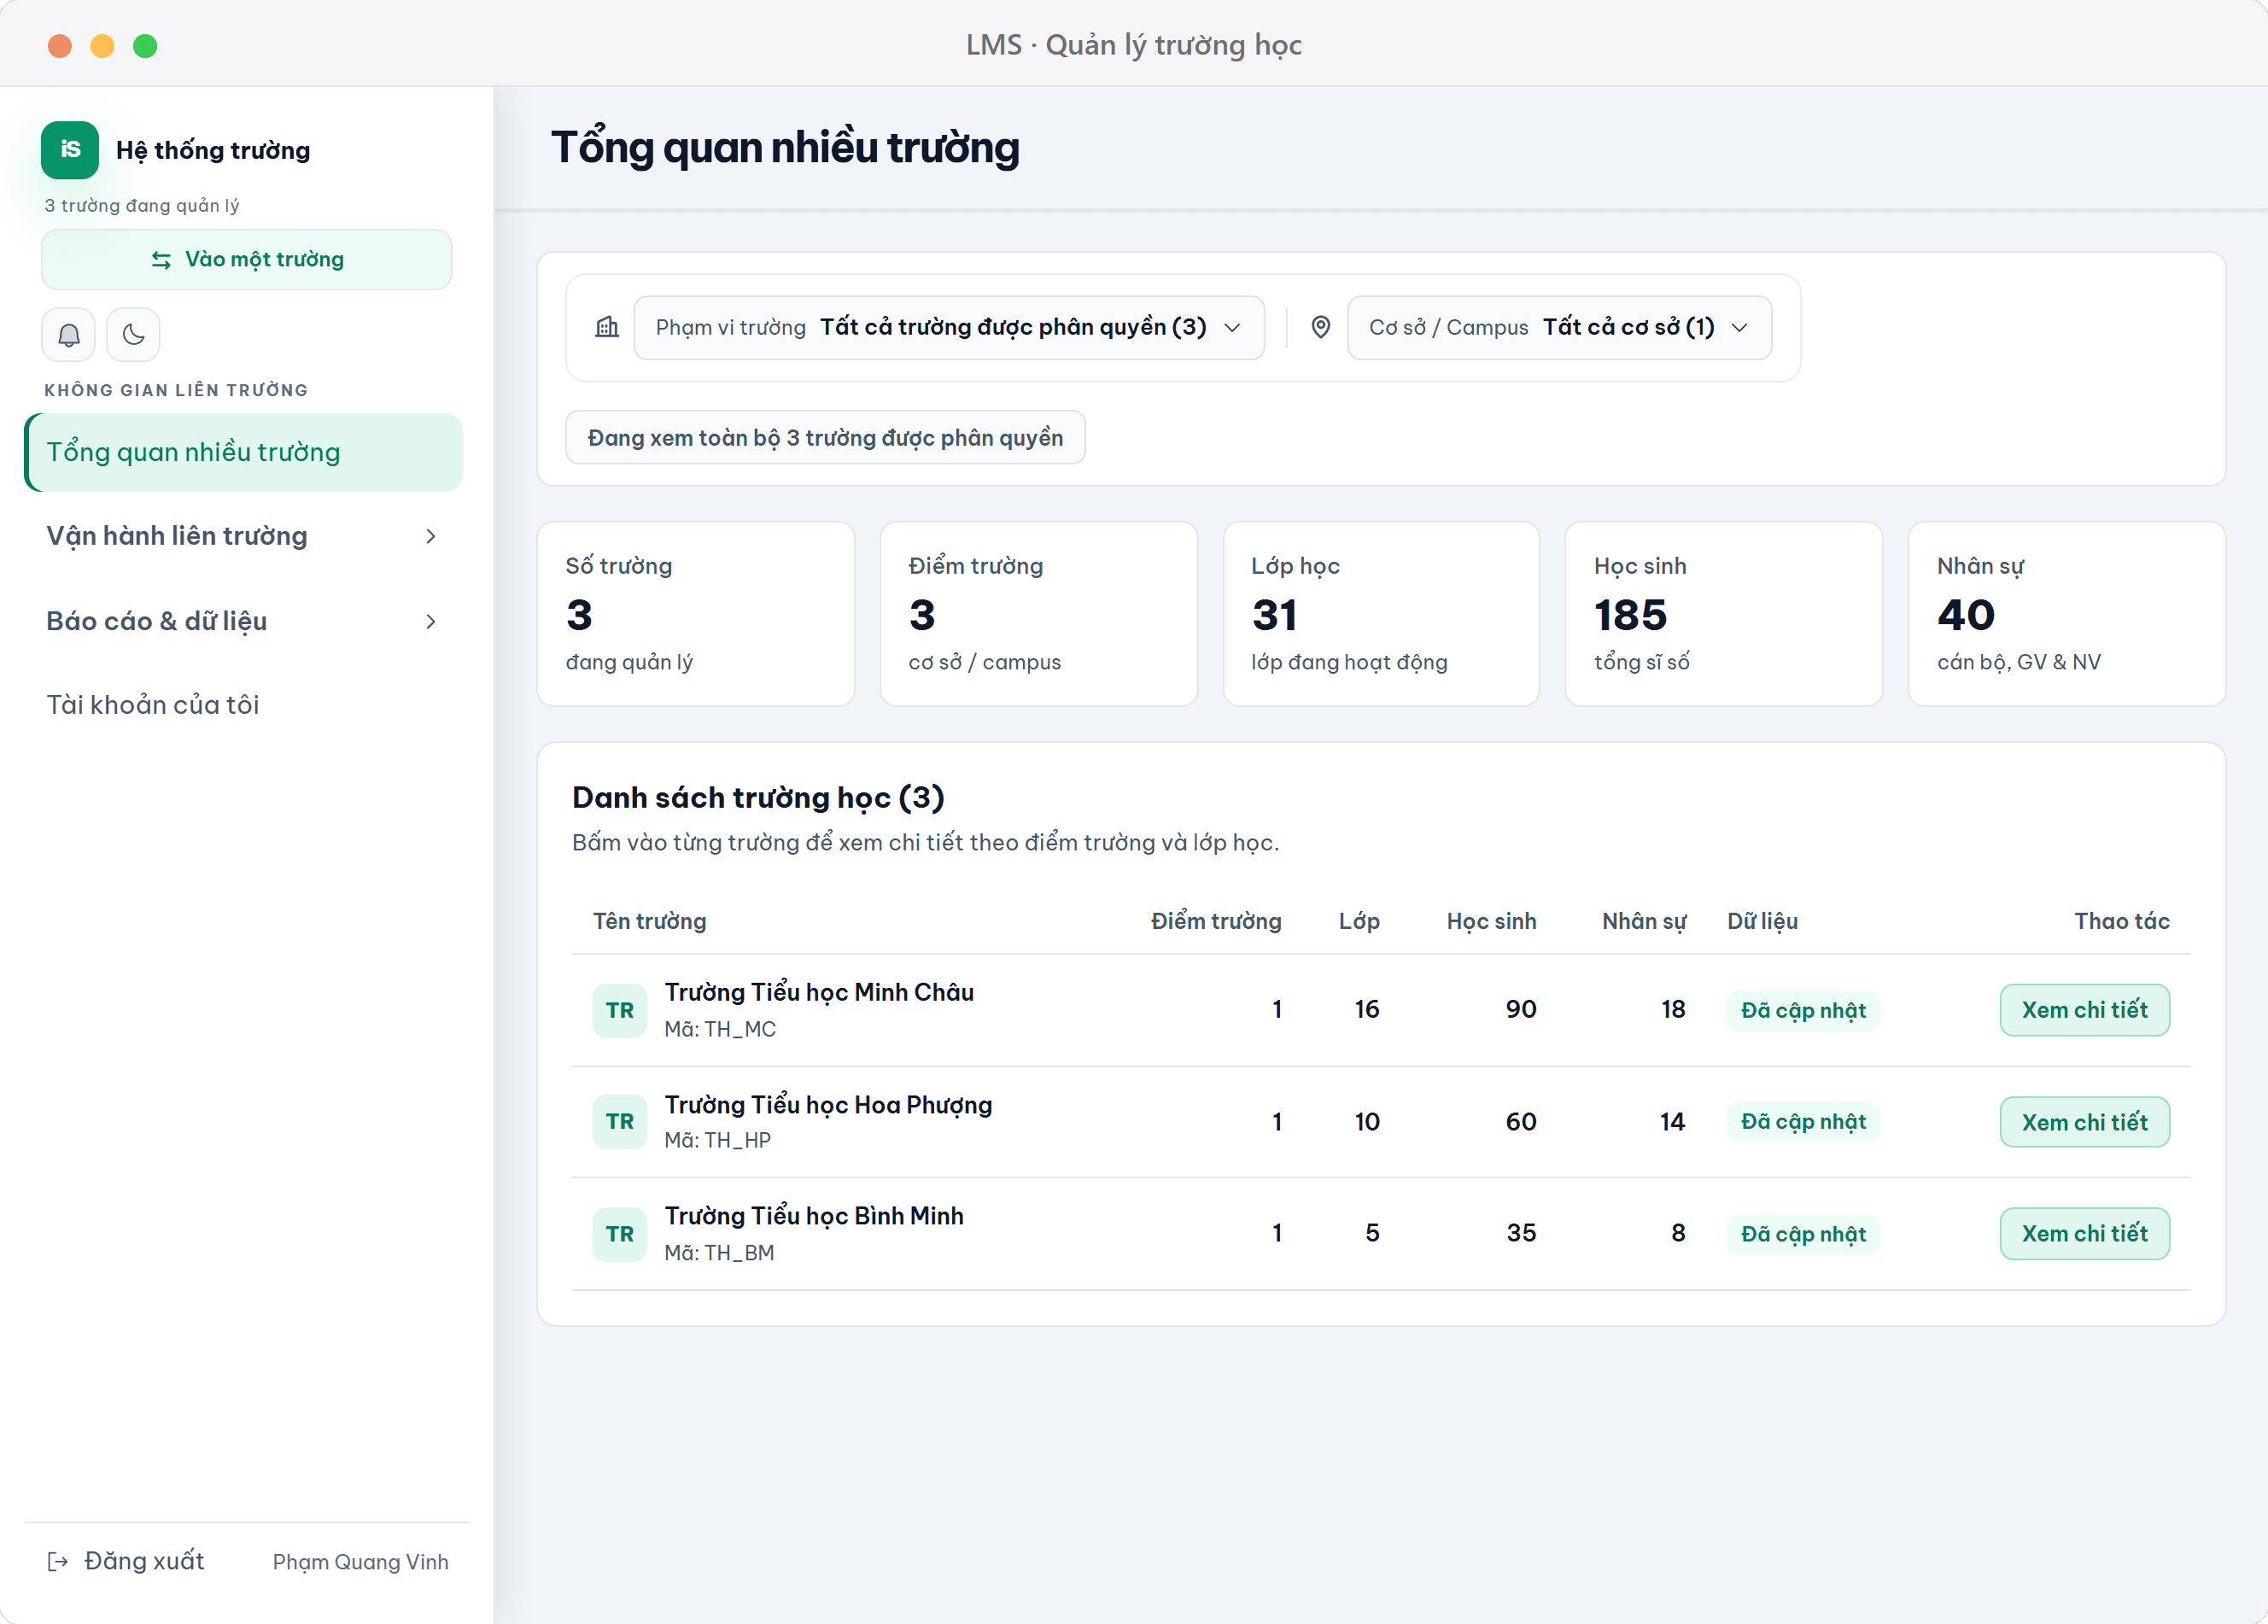
Task: Open notifications bell icon
Action: [69, 335]
